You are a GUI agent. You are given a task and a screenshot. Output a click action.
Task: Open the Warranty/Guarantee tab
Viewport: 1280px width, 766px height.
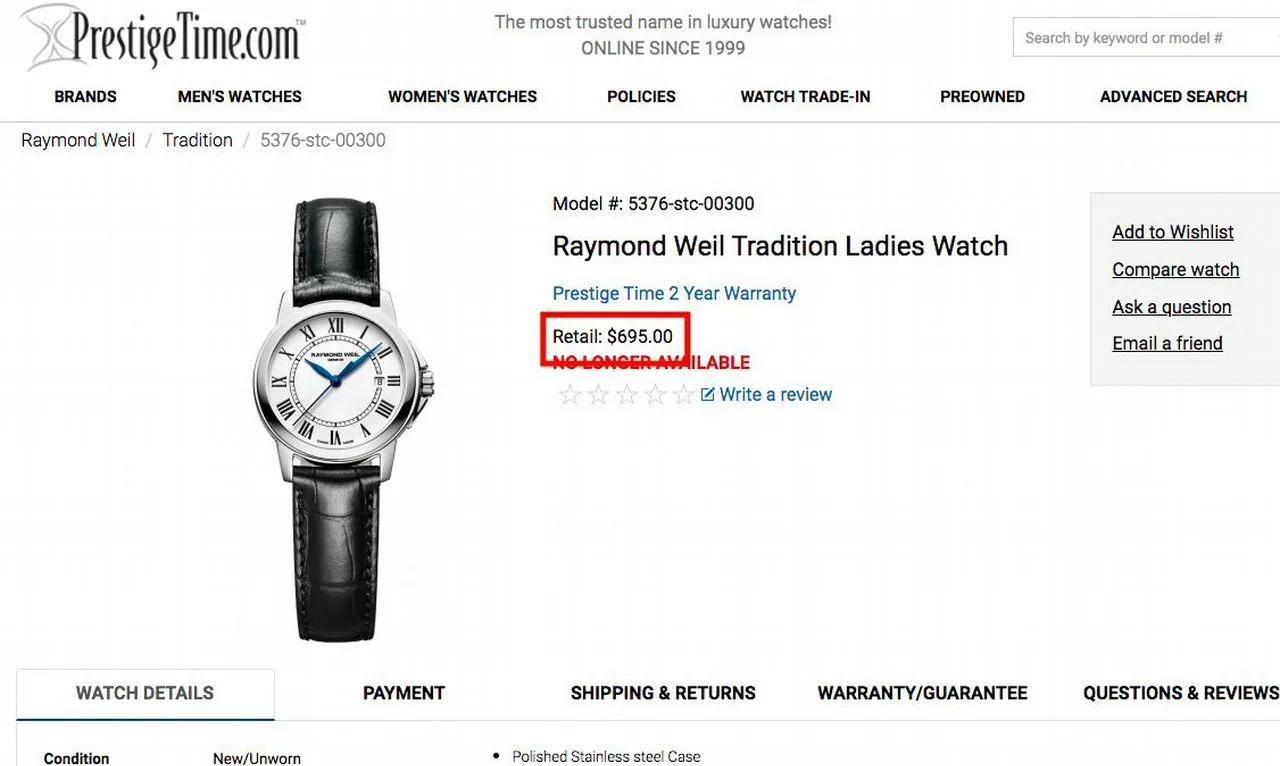click(922, 693)
